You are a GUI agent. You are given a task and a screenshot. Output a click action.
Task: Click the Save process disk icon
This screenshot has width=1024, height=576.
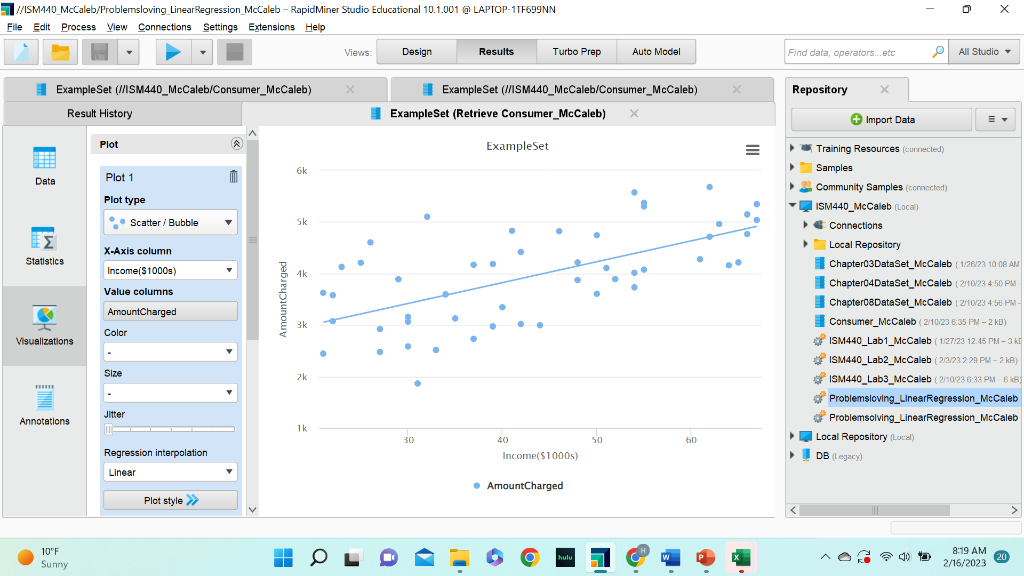100,52
